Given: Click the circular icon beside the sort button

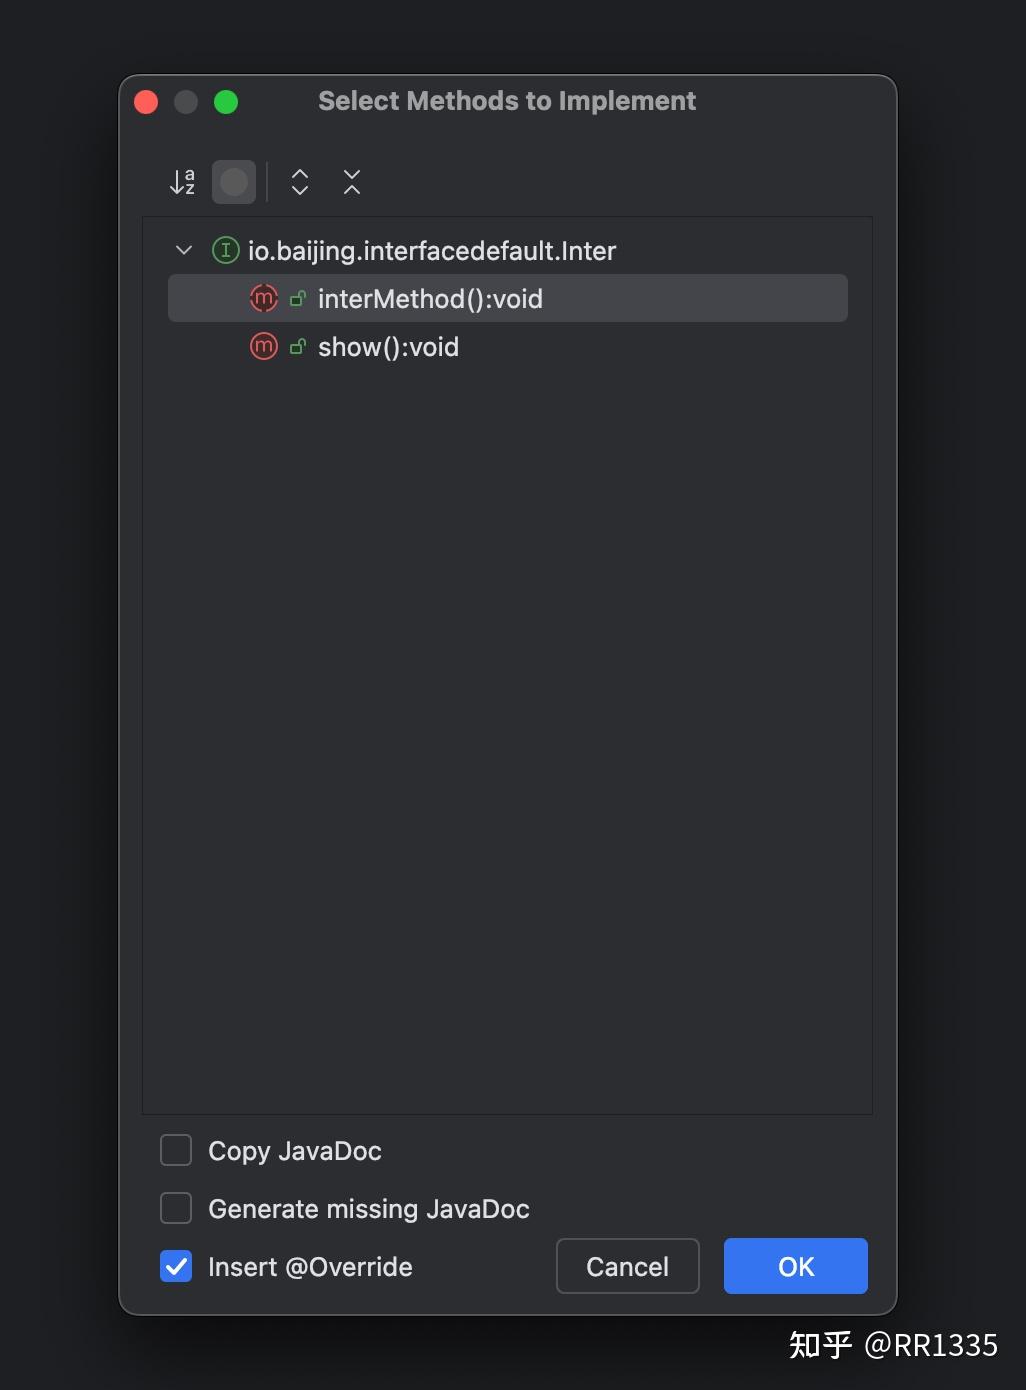Looking at the screenshot, I should [x=234, y=181].
